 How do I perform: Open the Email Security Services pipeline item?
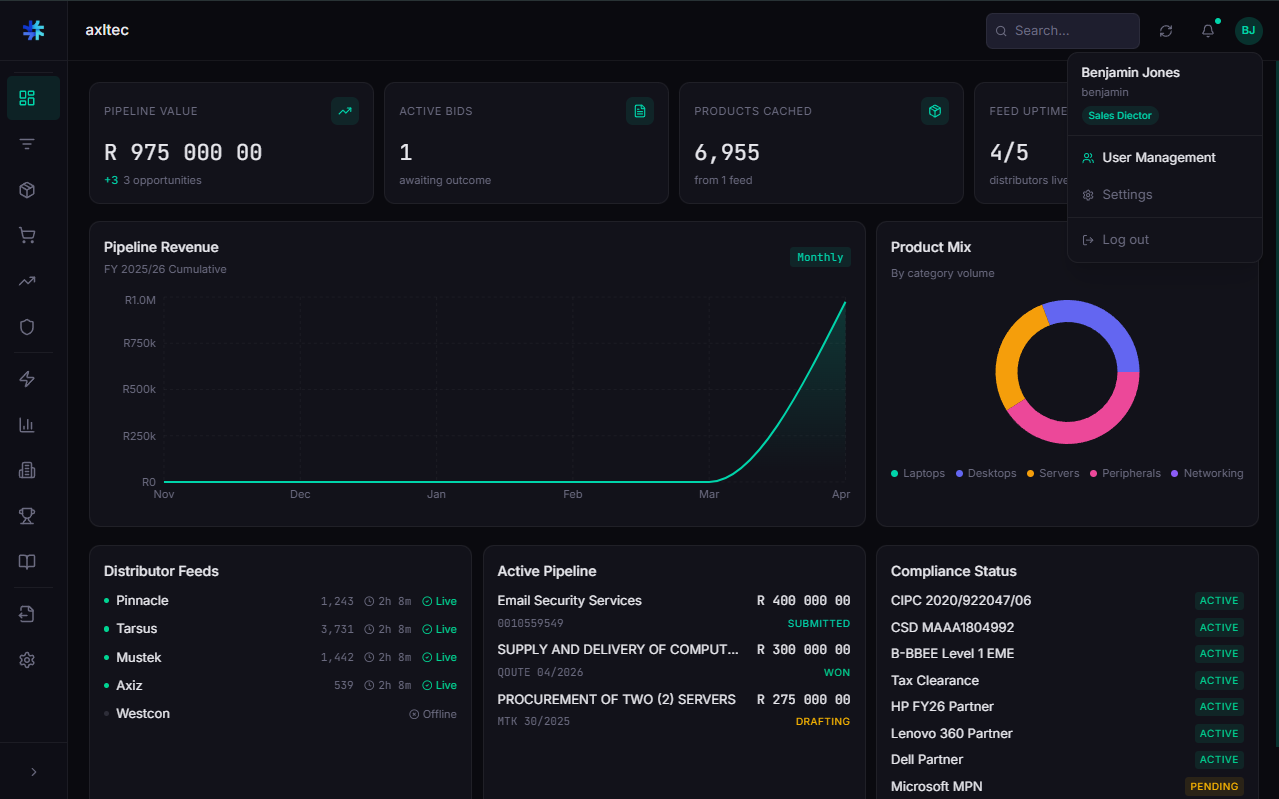coord(674,611)
